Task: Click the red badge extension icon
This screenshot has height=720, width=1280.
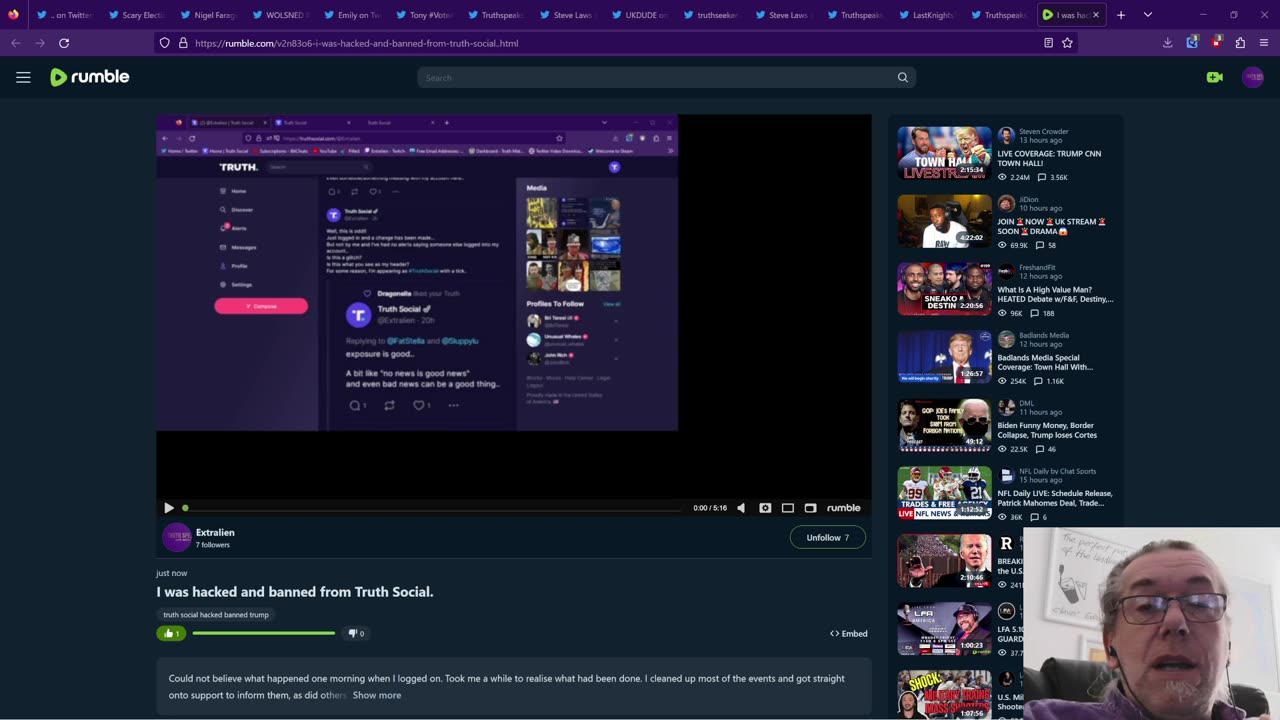Action: tap(1216, 43)
